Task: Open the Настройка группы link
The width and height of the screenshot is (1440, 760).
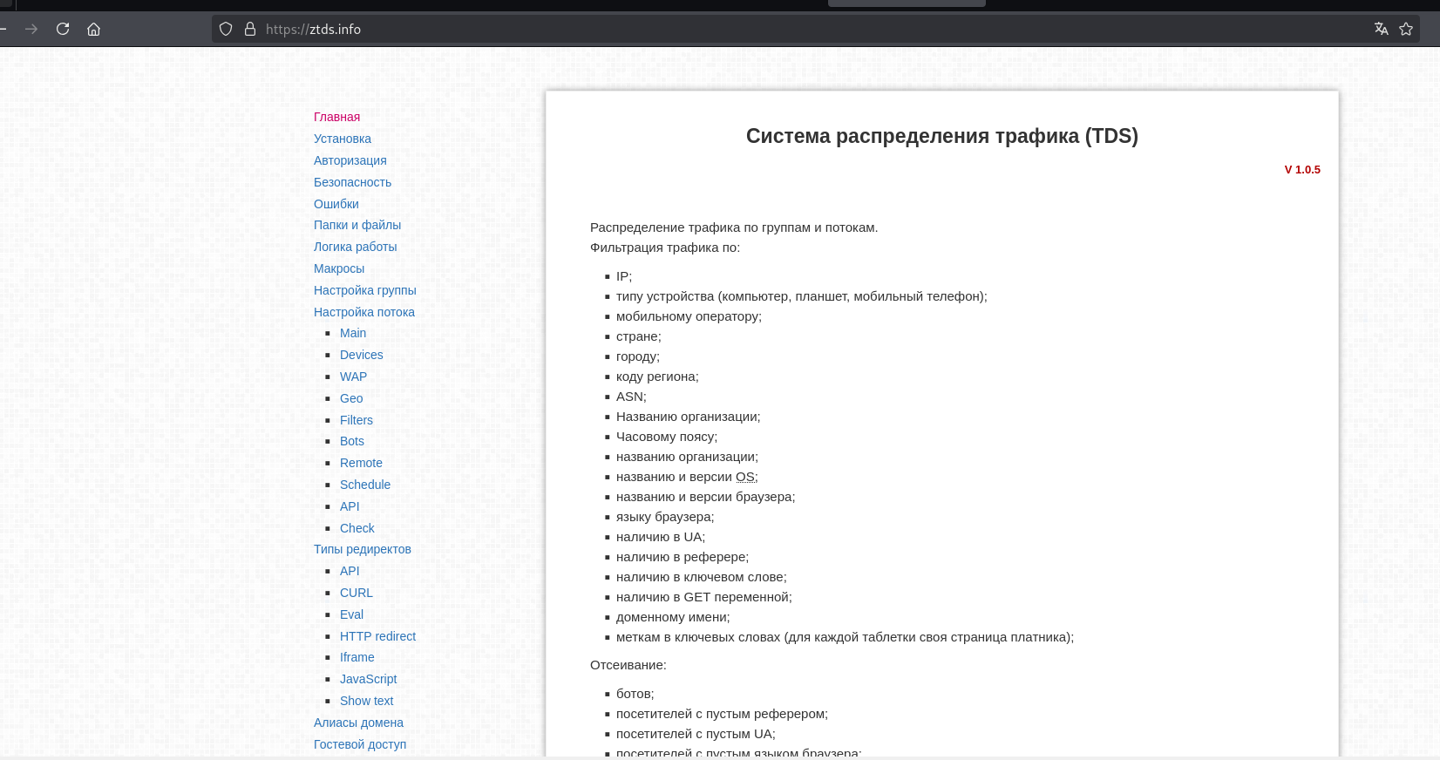Action: (365, 290)
